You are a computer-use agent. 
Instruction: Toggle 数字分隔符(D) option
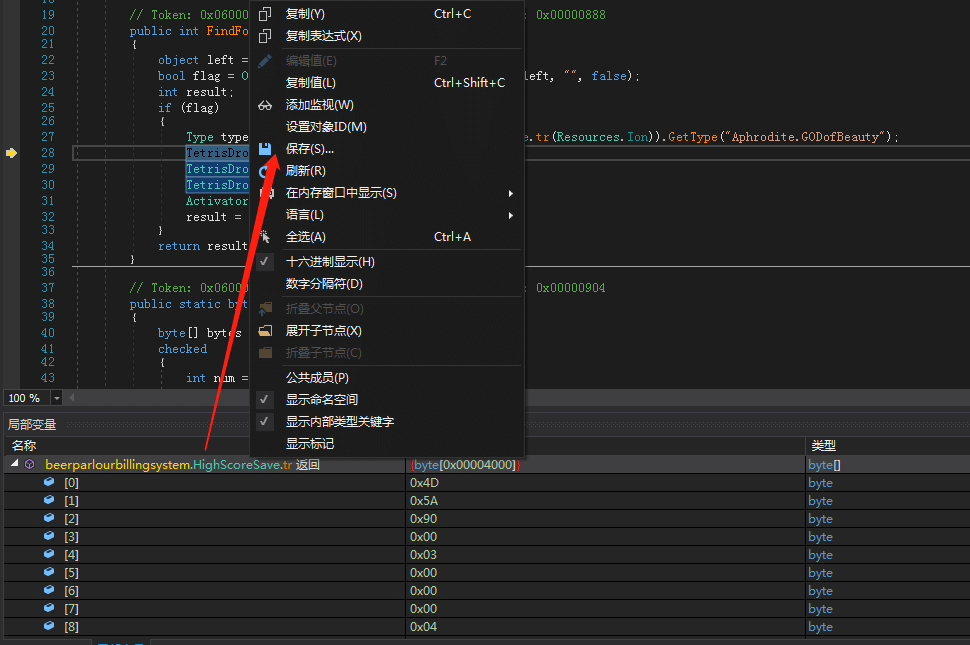click(387, 284)
